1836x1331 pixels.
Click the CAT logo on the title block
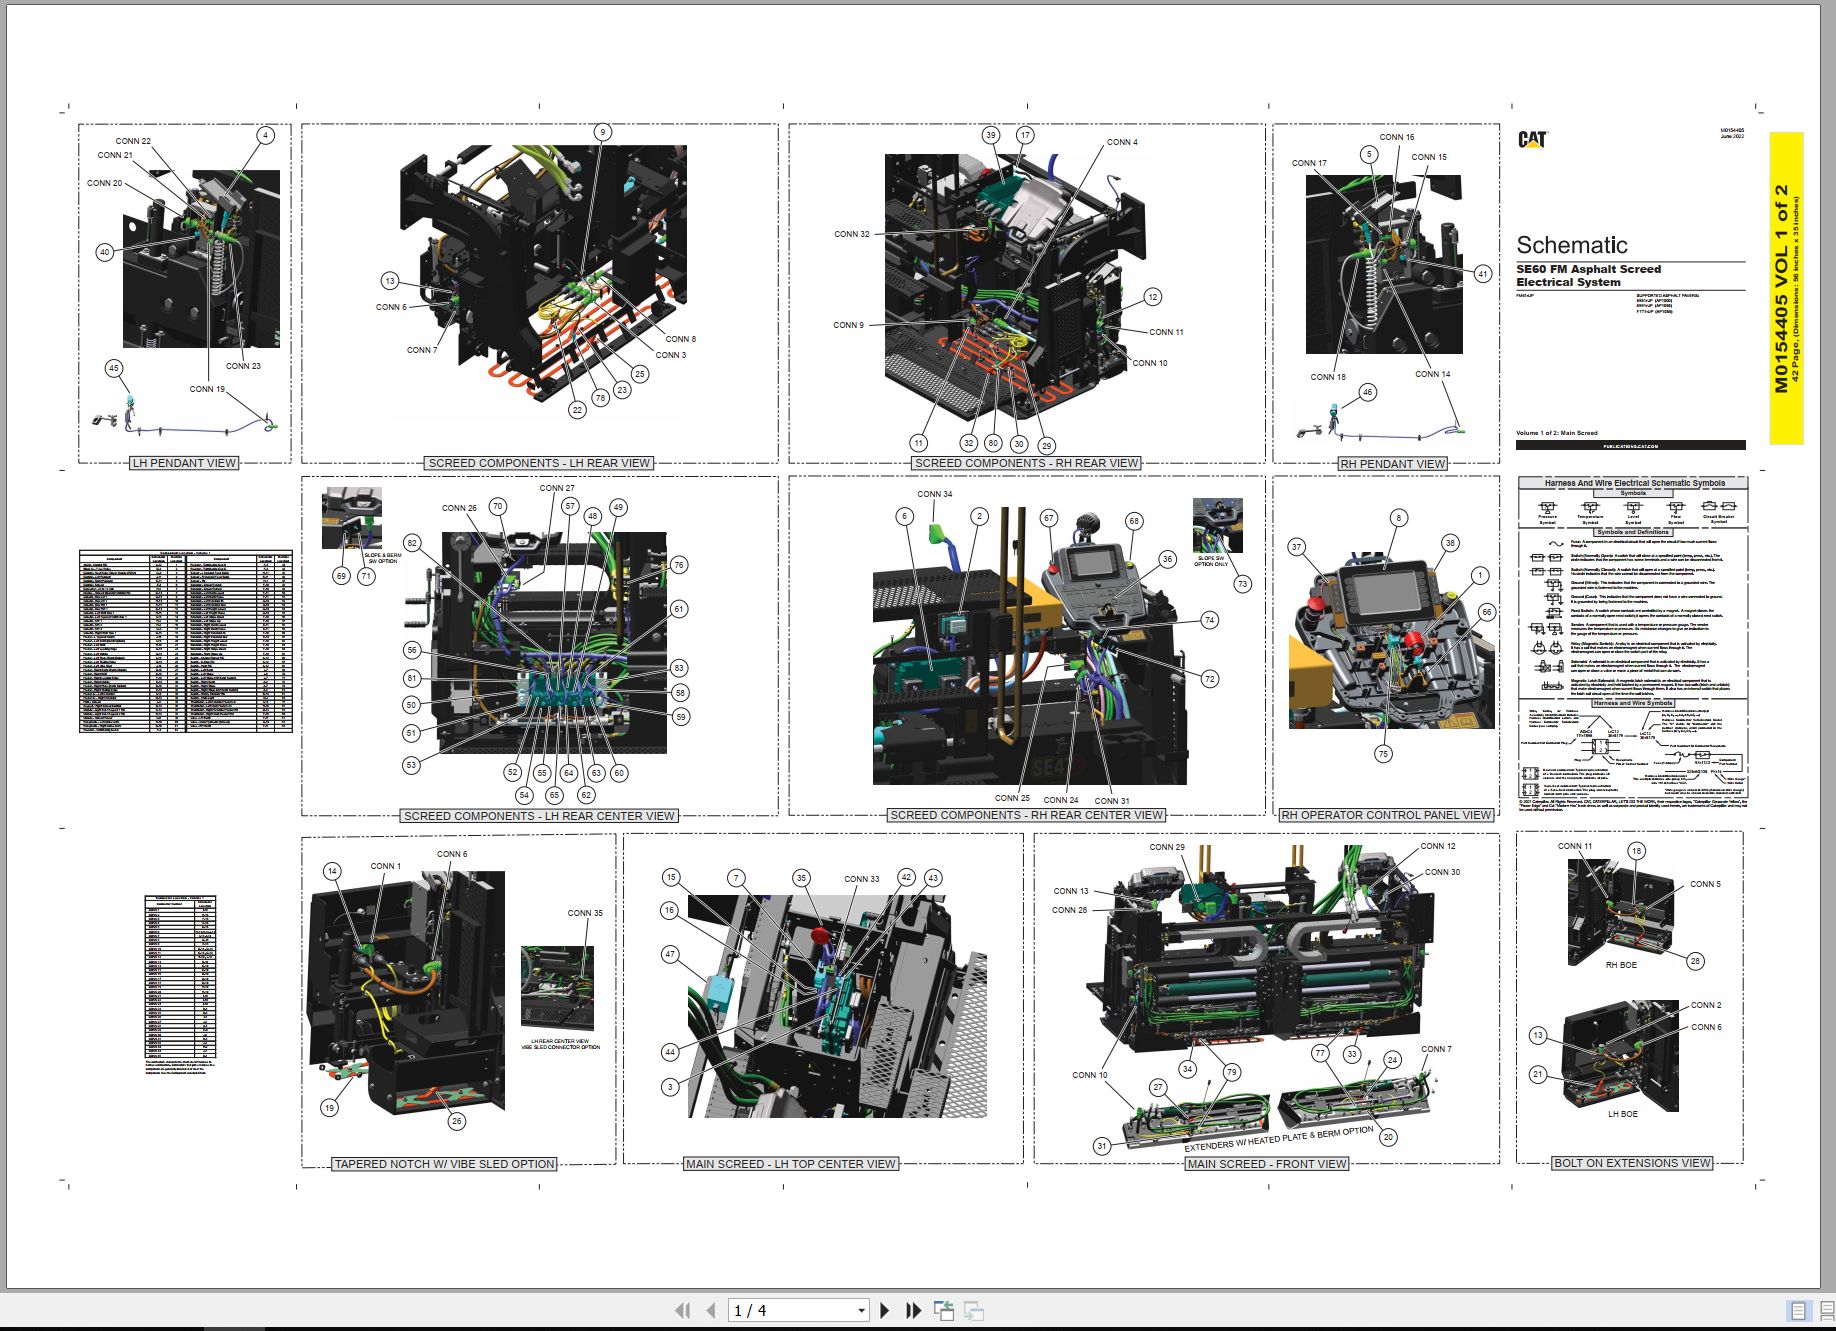tap(1532, 139)
